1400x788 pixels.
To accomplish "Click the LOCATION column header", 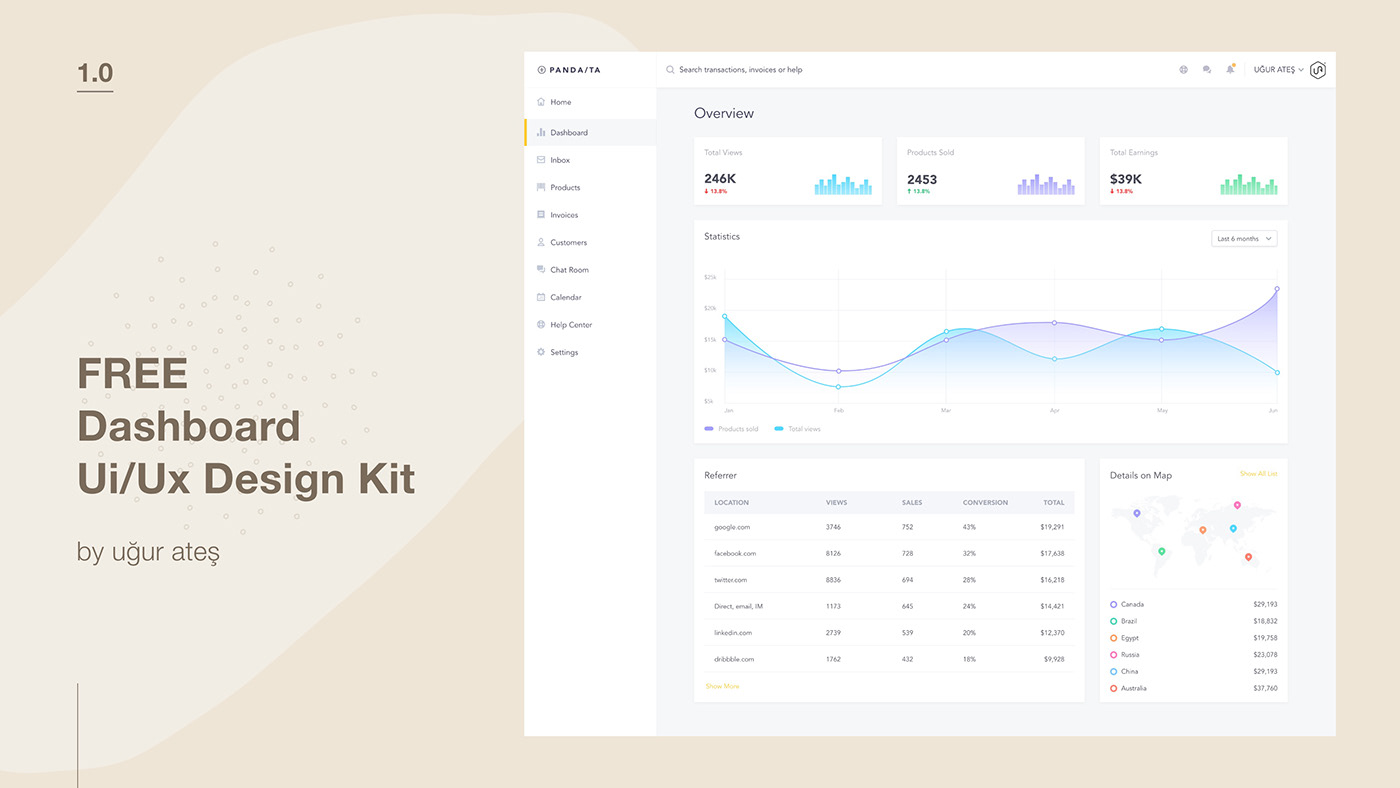I will (731, 502).
